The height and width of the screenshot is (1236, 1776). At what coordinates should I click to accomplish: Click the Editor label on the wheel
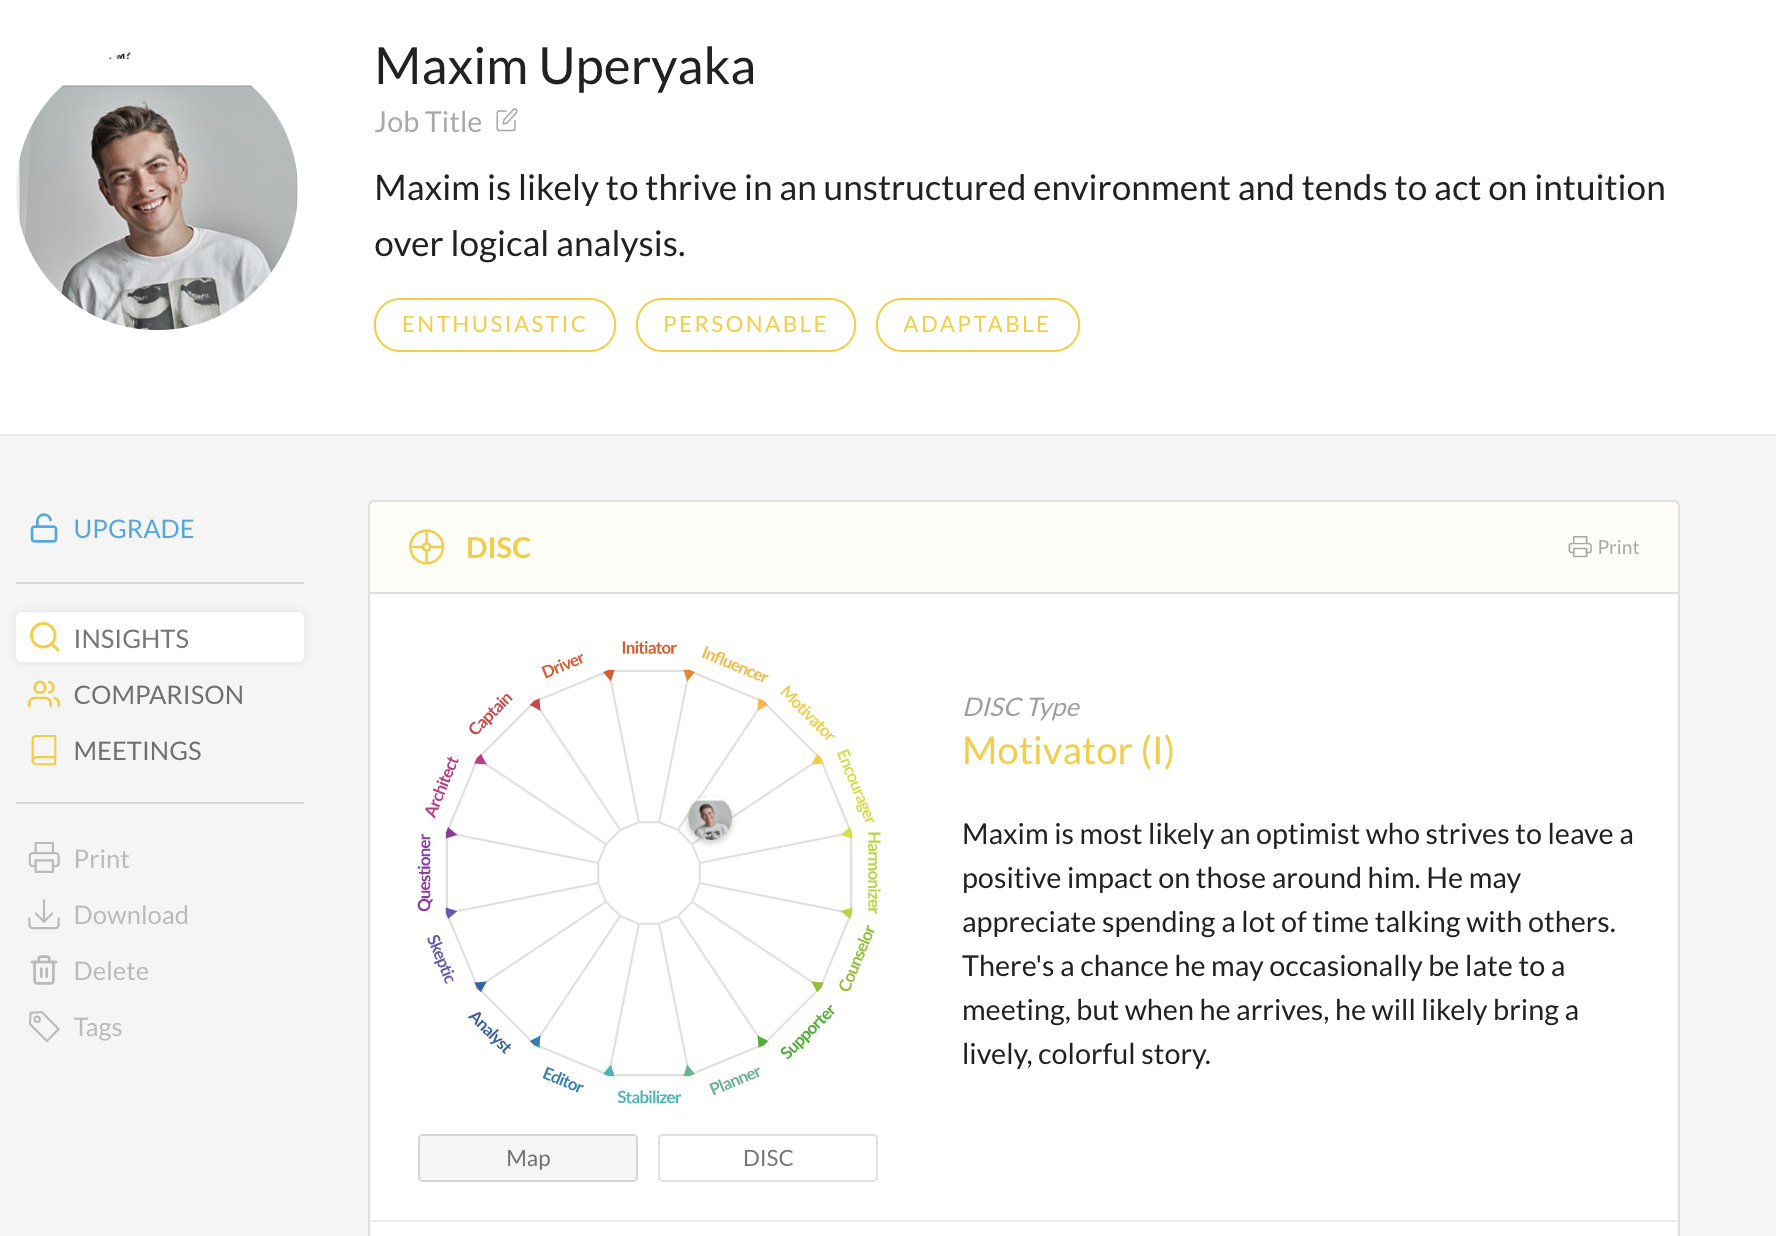(x=563, y=1080)
